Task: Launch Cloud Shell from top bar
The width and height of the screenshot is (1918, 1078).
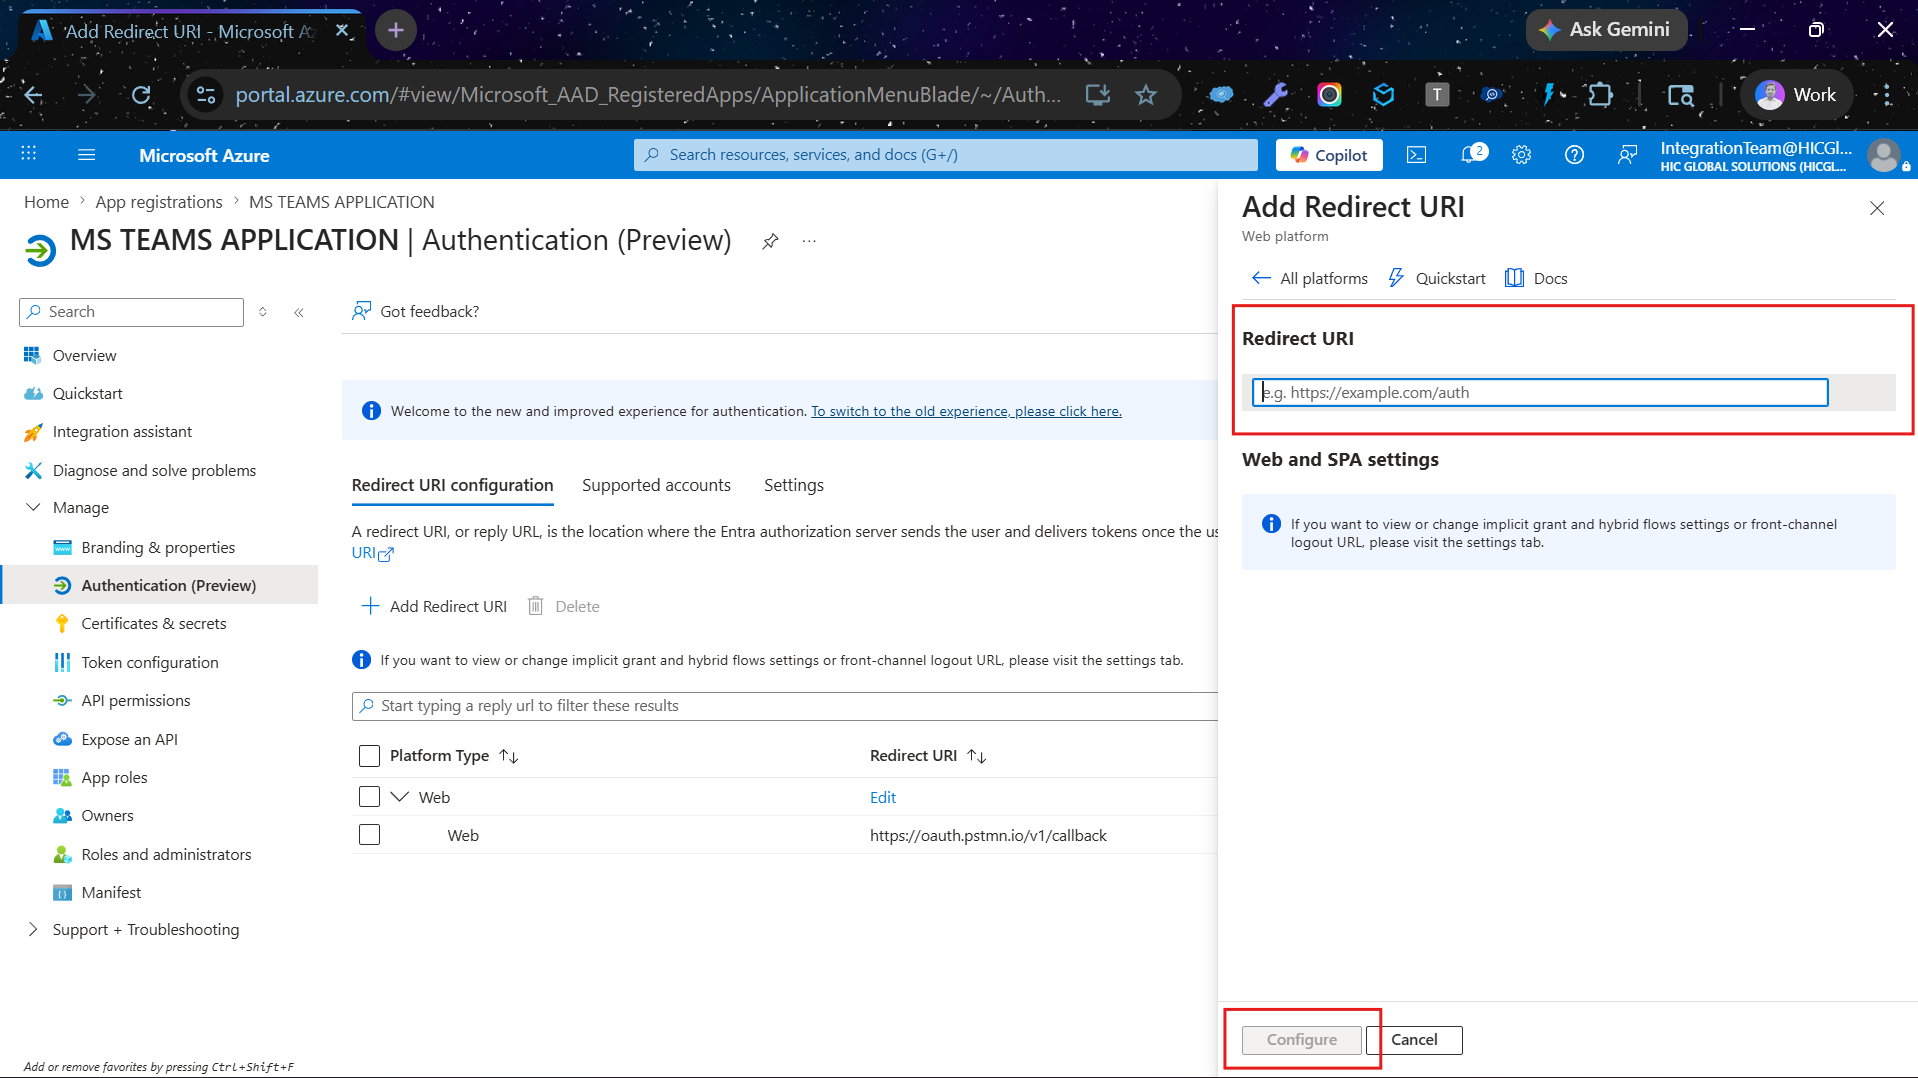Action: tap(1416, 155)
